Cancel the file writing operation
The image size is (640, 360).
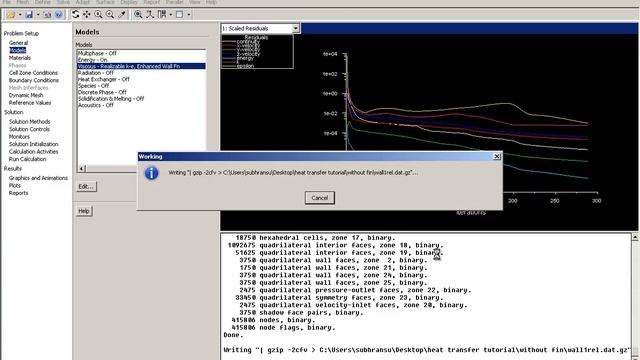click(320, 198)
